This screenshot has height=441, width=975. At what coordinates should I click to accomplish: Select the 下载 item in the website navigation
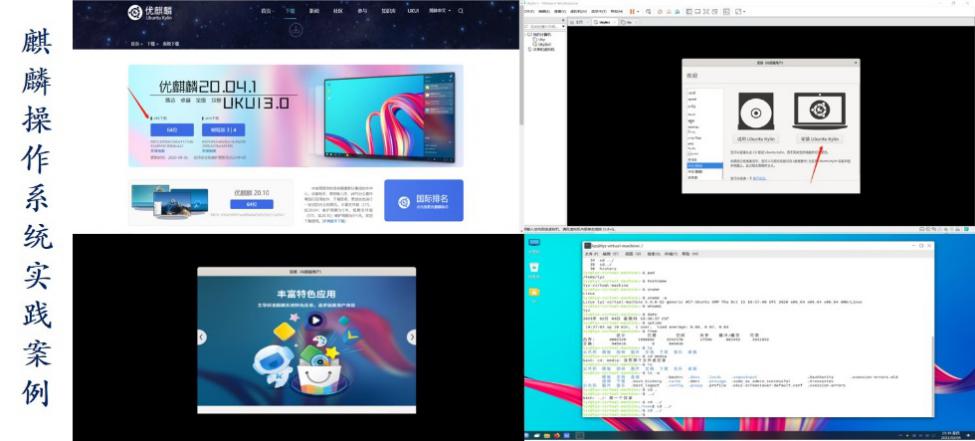click(290, 11)
